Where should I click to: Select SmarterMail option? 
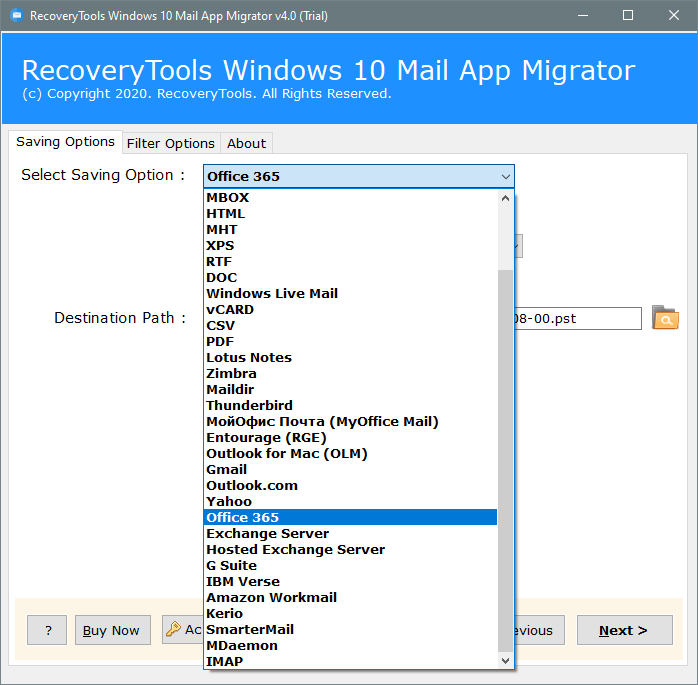click(350, 629)
